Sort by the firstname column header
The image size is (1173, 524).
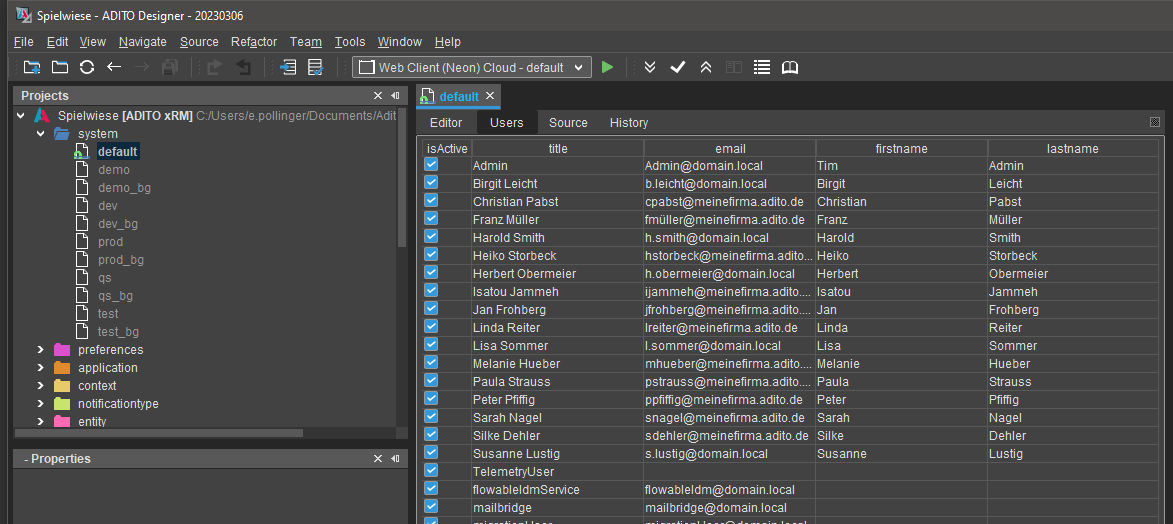coord(901,148)
